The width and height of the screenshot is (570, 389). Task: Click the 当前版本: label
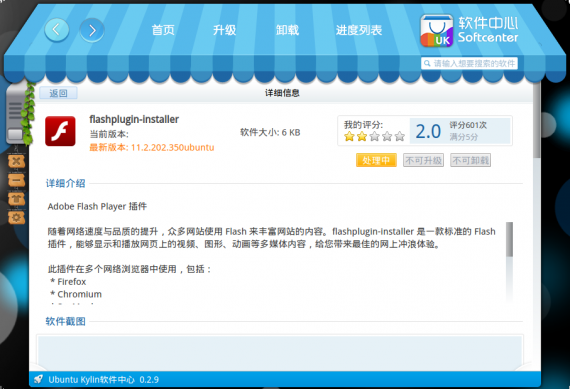pyautogui.click(x=109, y=134)
